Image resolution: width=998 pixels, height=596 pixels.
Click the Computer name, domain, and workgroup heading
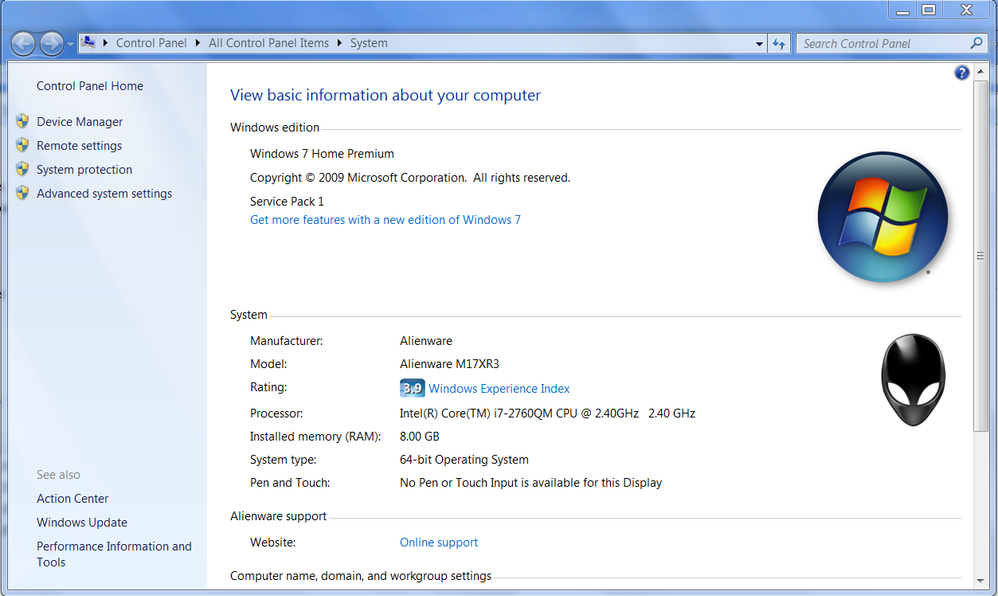point(361,576)
